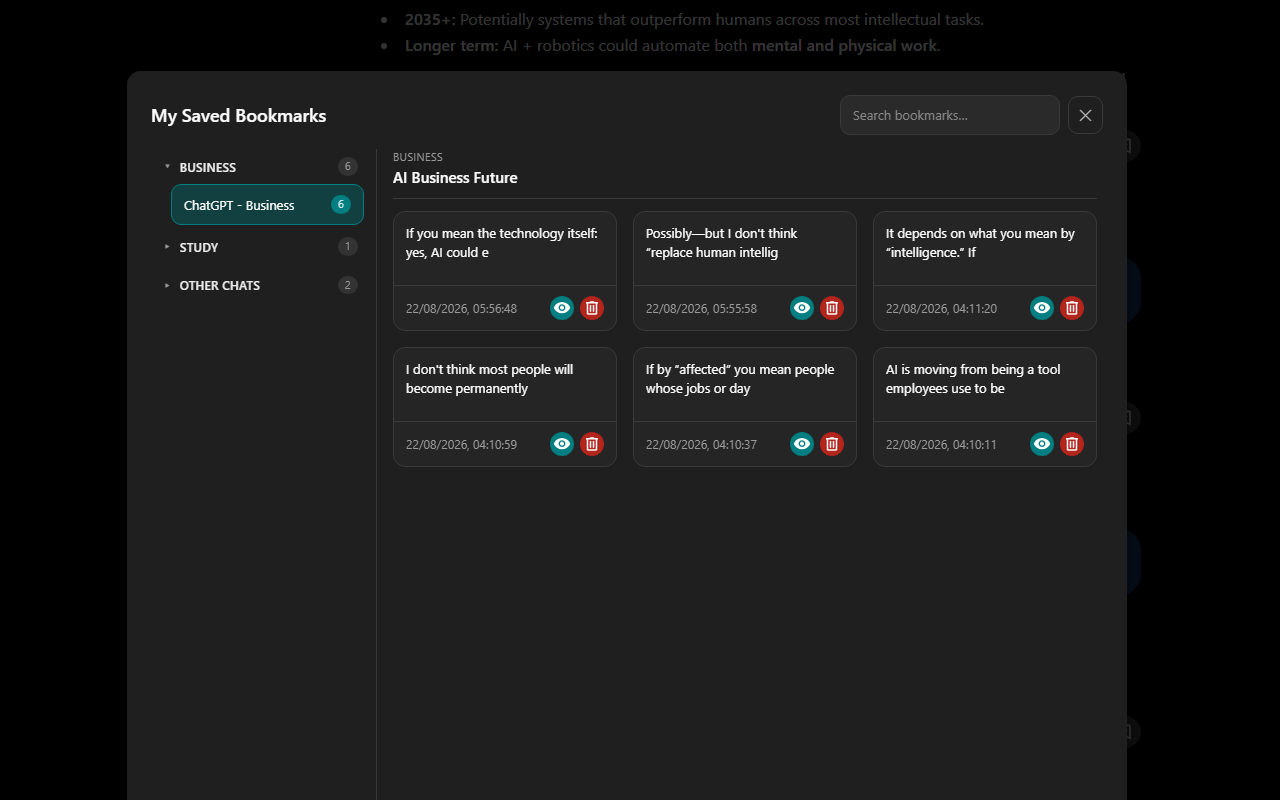Click the timestamp 22/08/2026, 04:10:11
Viewport: 1280px width, 800px height.
[941, 445]
